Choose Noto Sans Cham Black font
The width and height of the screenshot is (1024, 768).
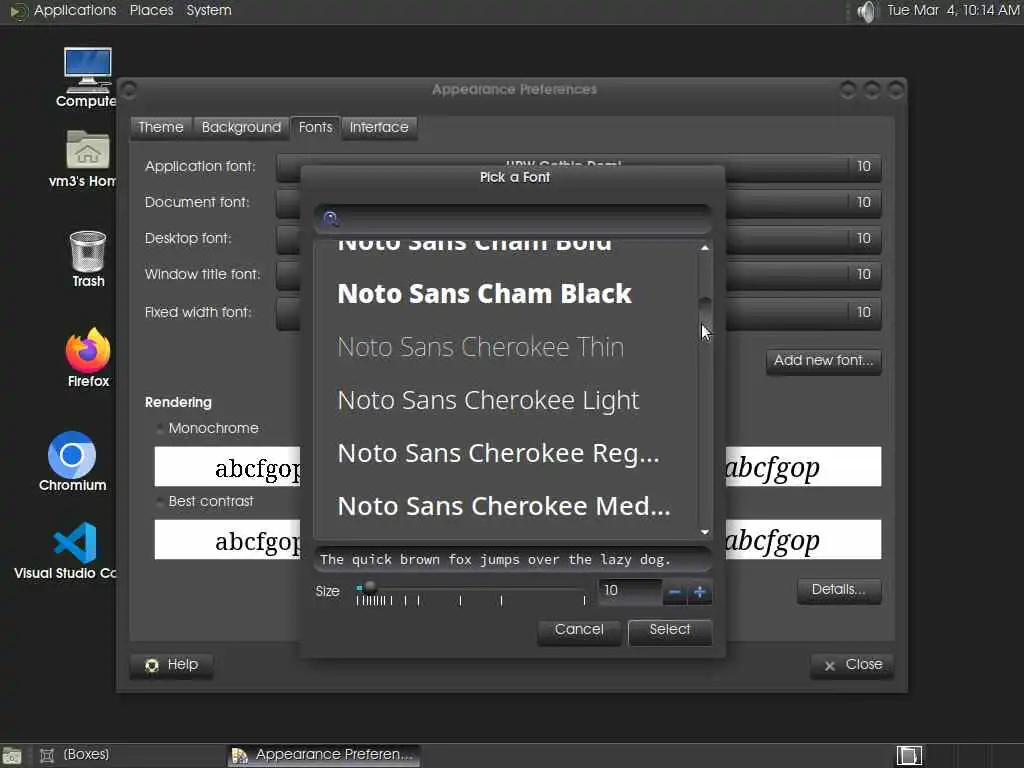click(505, 294)
